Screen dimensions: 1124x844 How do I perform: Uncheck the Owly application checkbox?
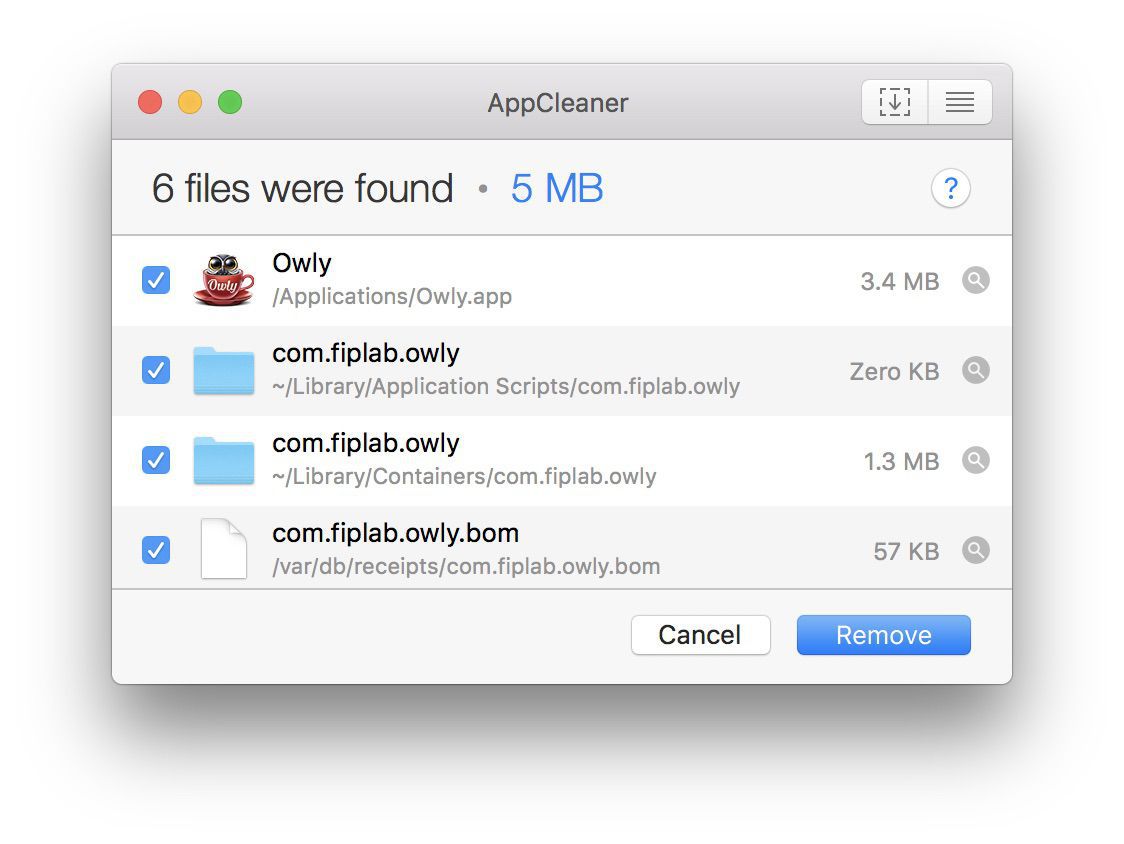pyautogui.click(x=156, y=280)
